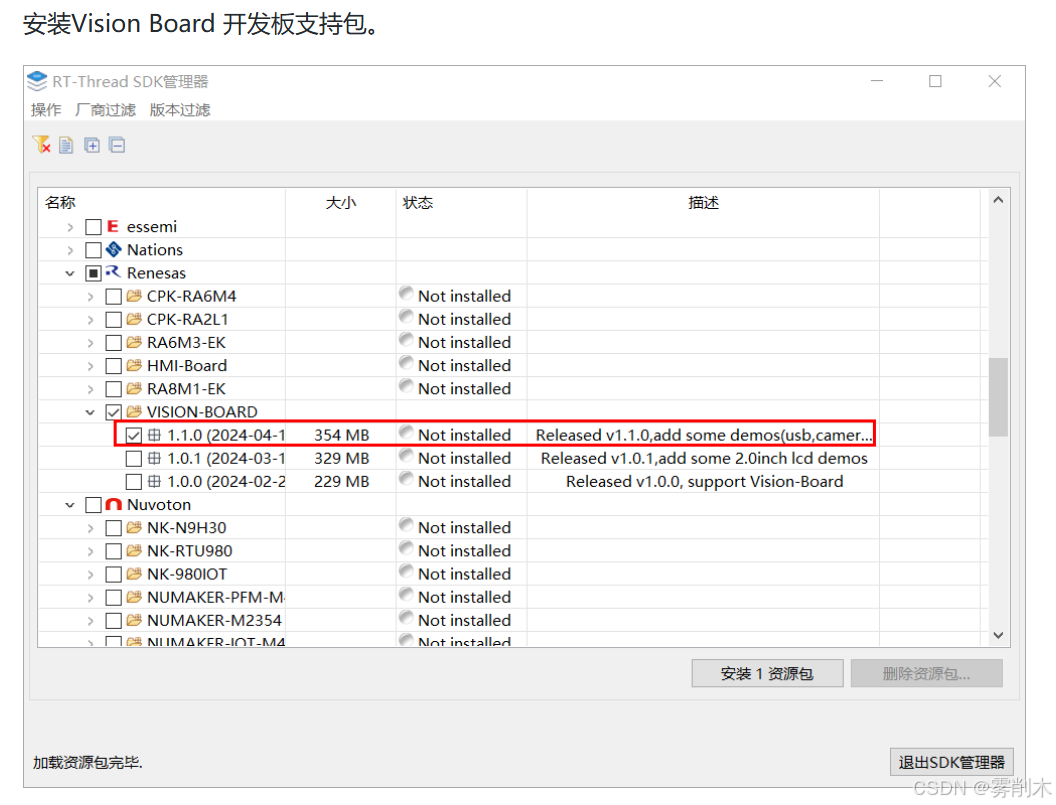
Task: Check the Nuvoton vendor checkbox
Action: 94,505
